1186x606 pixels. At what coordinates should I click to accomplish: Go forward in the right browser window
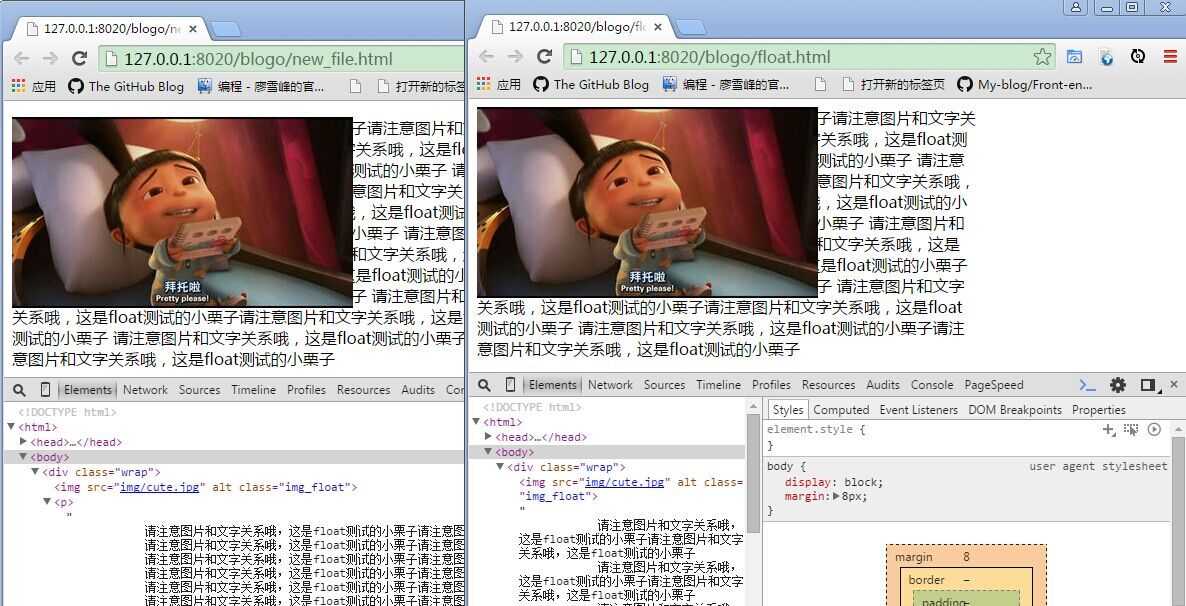(x=515, y=57)
